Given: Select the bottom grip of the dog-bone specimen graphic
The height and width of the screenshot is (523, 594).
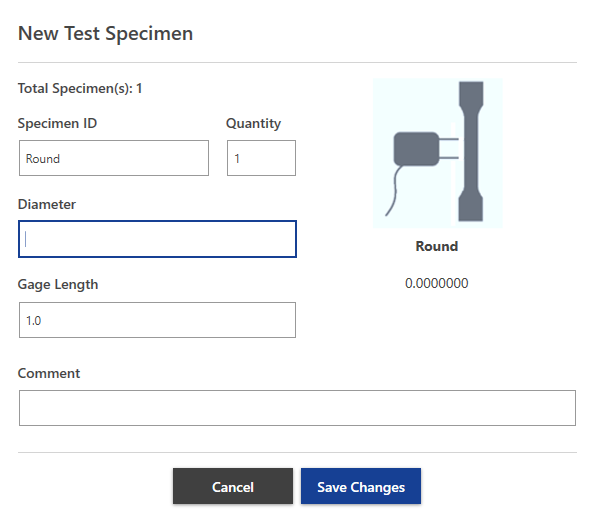Looking at the screenshot, I should tap(471, 209).
